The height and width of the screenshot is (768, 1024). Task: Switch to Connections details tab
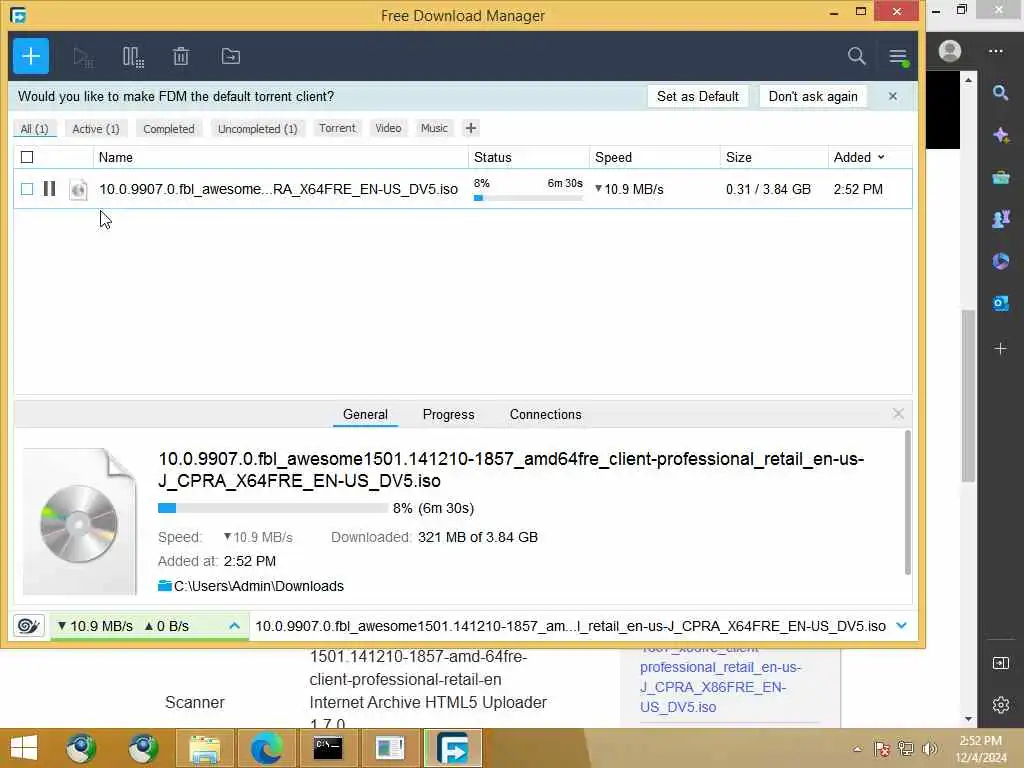(x=545, y=415)
